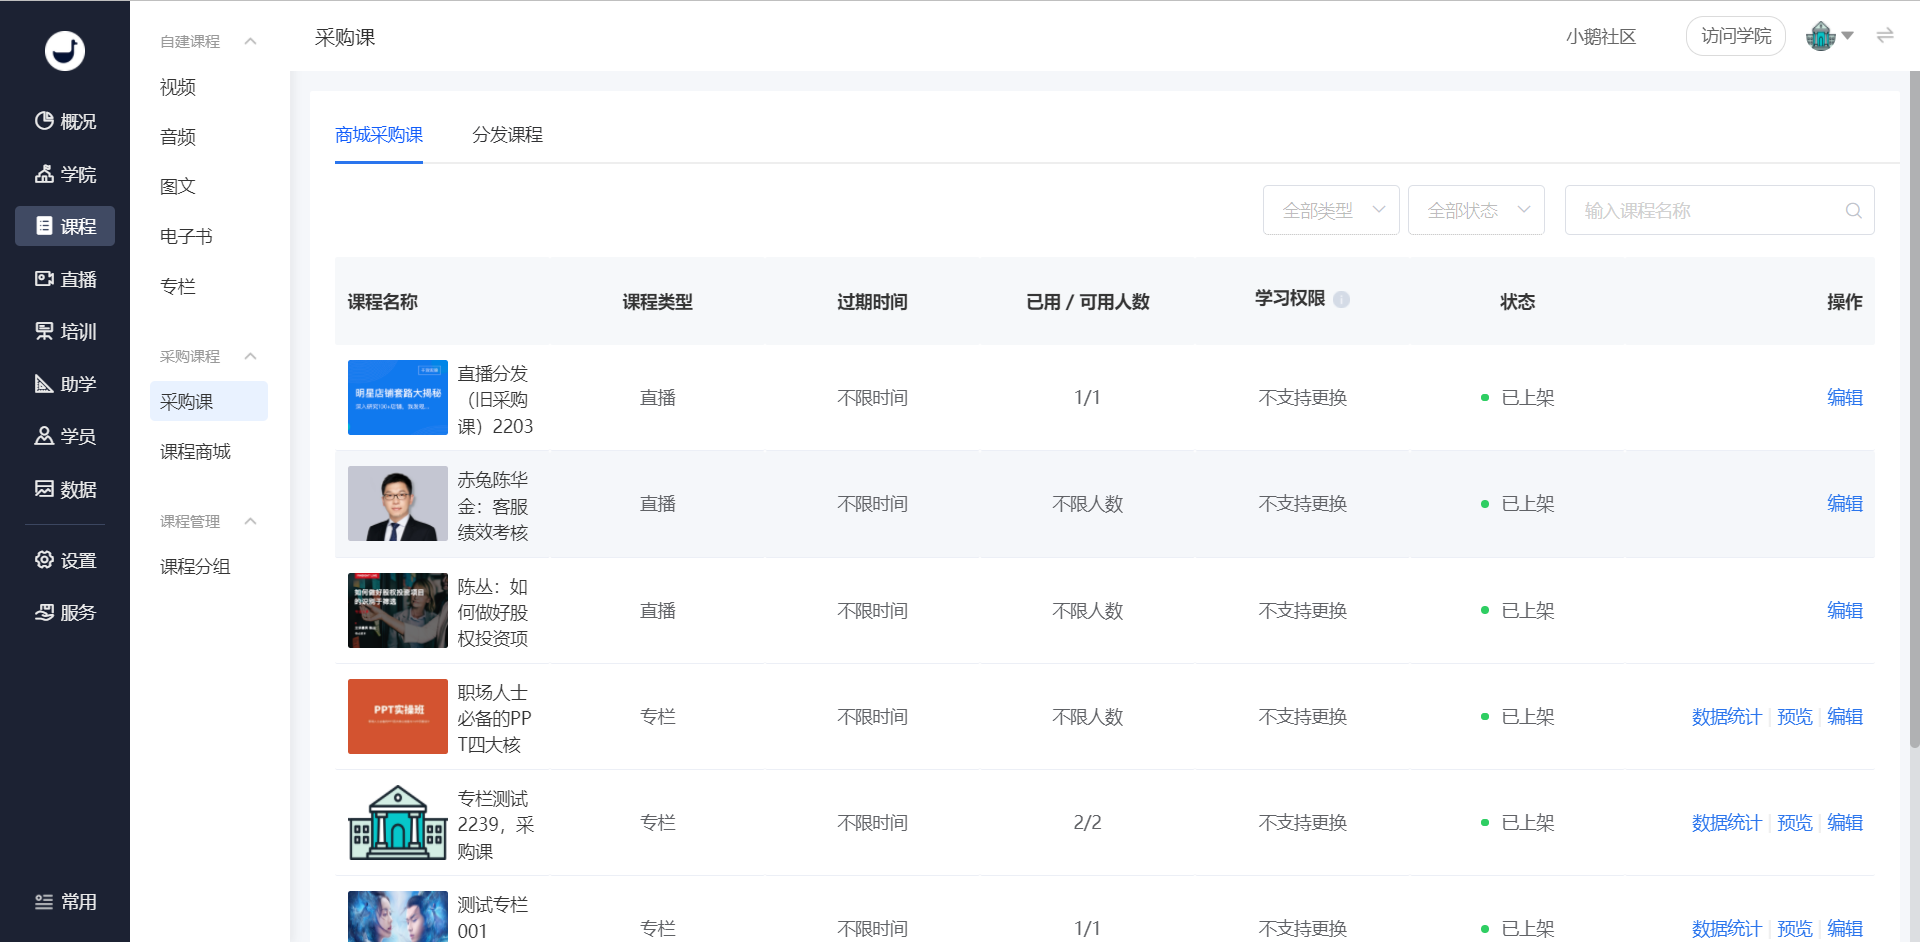Collapse the 课程管理 group
The width and height of the screenshot is (1920, 942).
[x=250, y=521]
